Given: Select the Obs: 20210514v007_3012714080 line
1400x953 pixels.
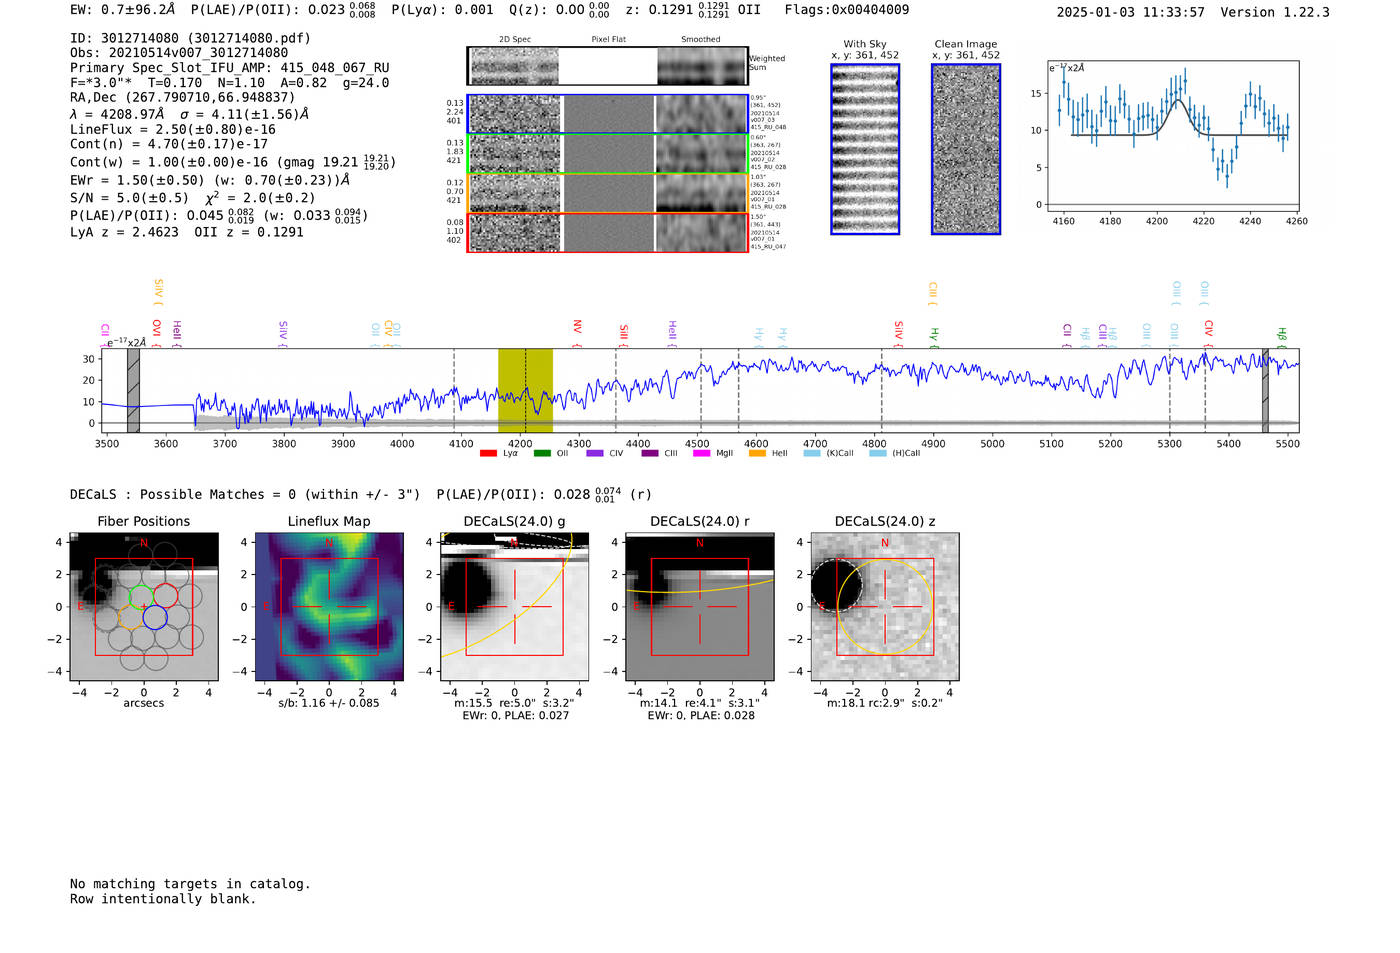Looking at the screenshot, I should pos(179,53).
